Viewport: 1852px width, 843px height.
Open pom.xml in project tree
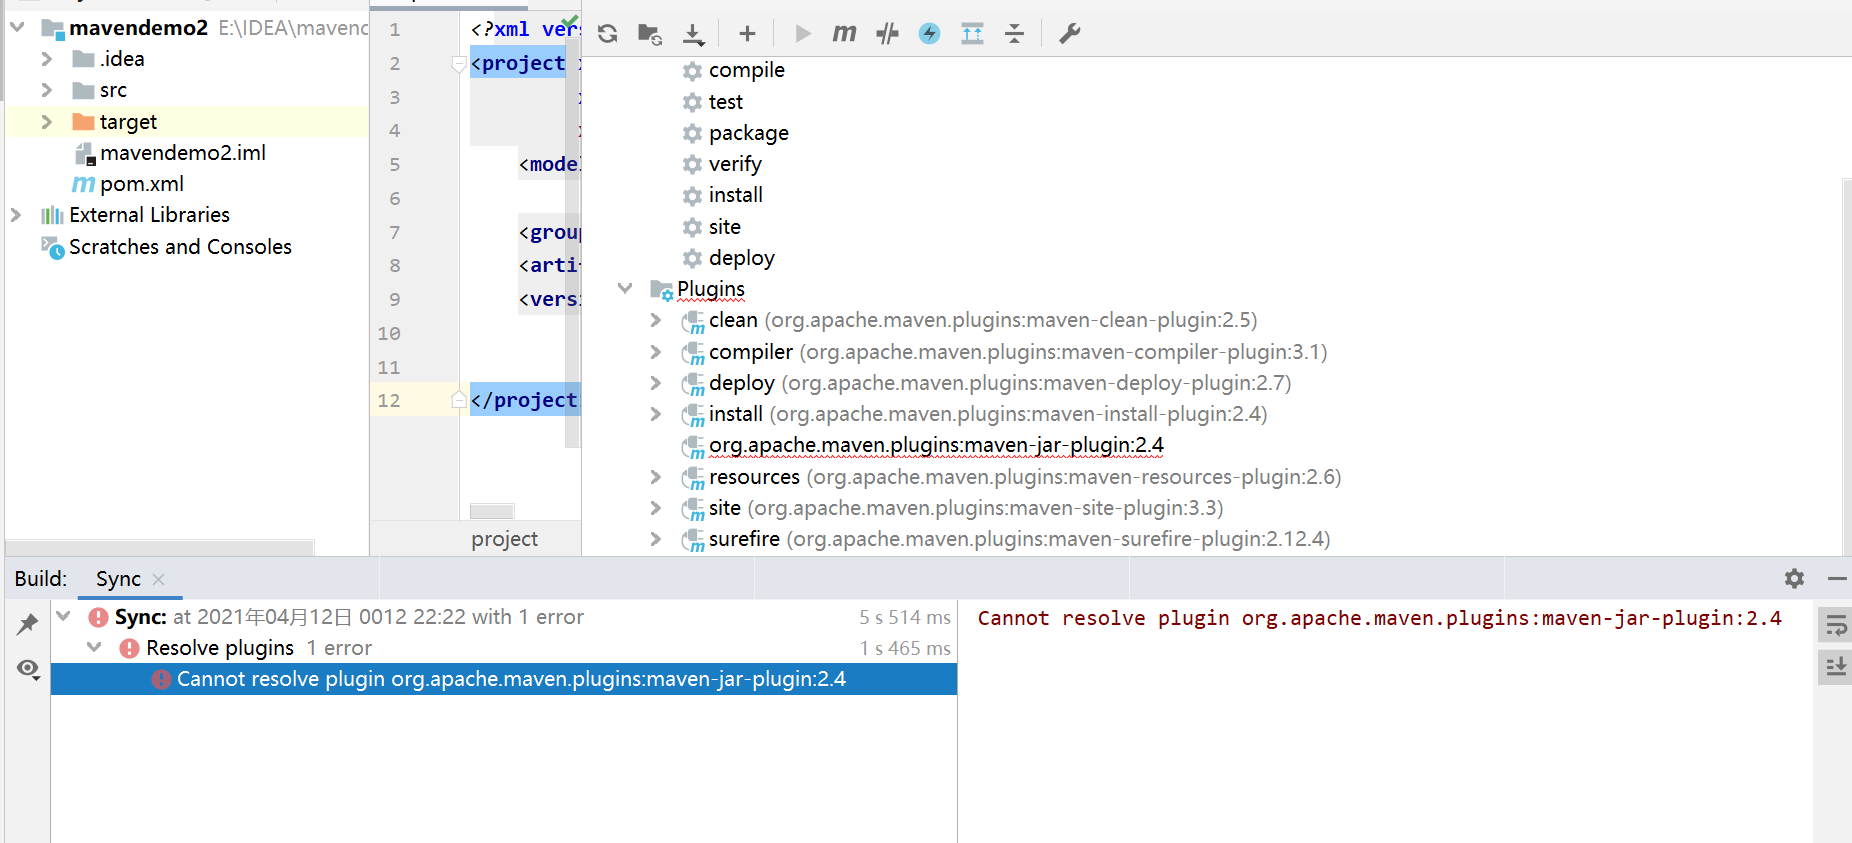[x=142, y=184]
